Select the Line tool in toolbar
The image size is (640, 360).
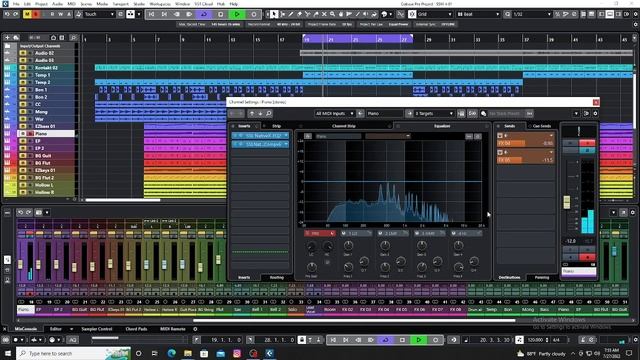click(x=358, y=14)
